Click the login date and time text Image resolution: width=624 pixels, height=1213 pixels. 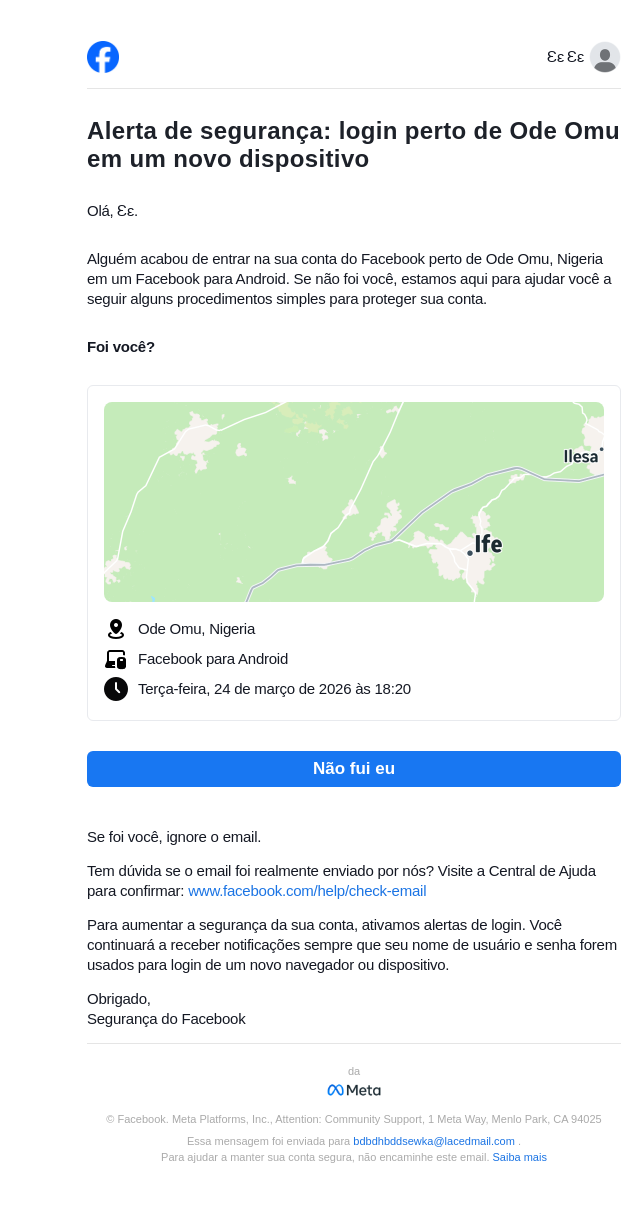(274, 689)
